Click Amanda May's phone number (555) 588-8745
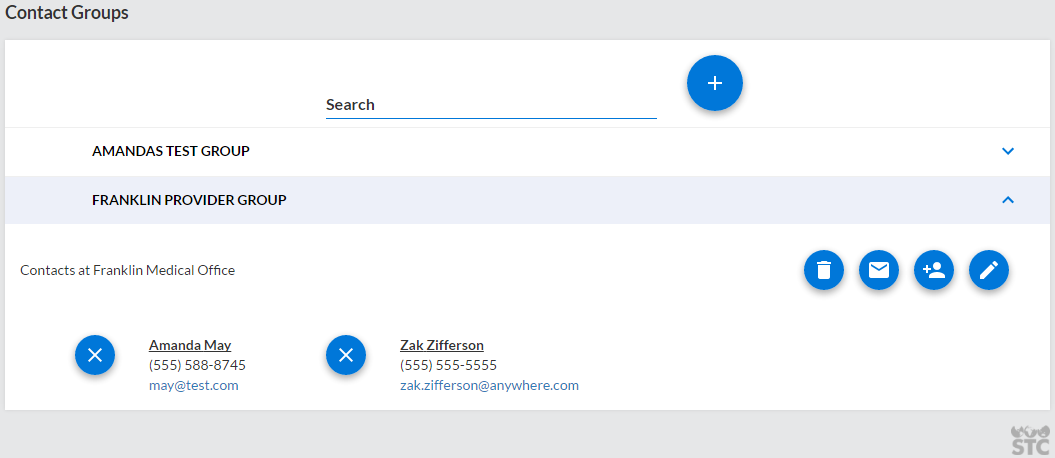This screenshot has width=1055, height=458. (x=197, y=365)
